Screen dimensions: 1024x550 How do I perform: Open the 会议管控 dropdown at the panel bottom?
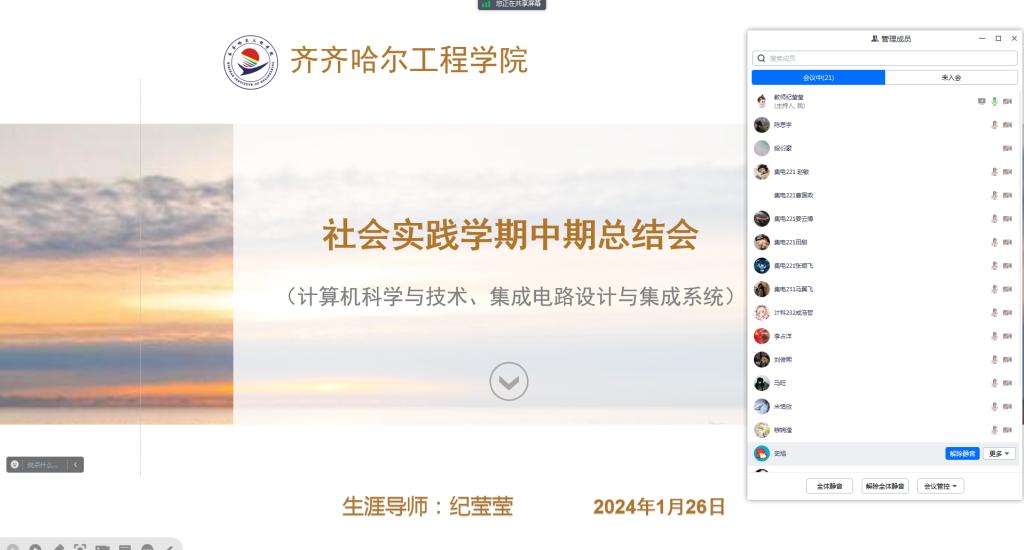pyautogui.click(x=940, y=486)
